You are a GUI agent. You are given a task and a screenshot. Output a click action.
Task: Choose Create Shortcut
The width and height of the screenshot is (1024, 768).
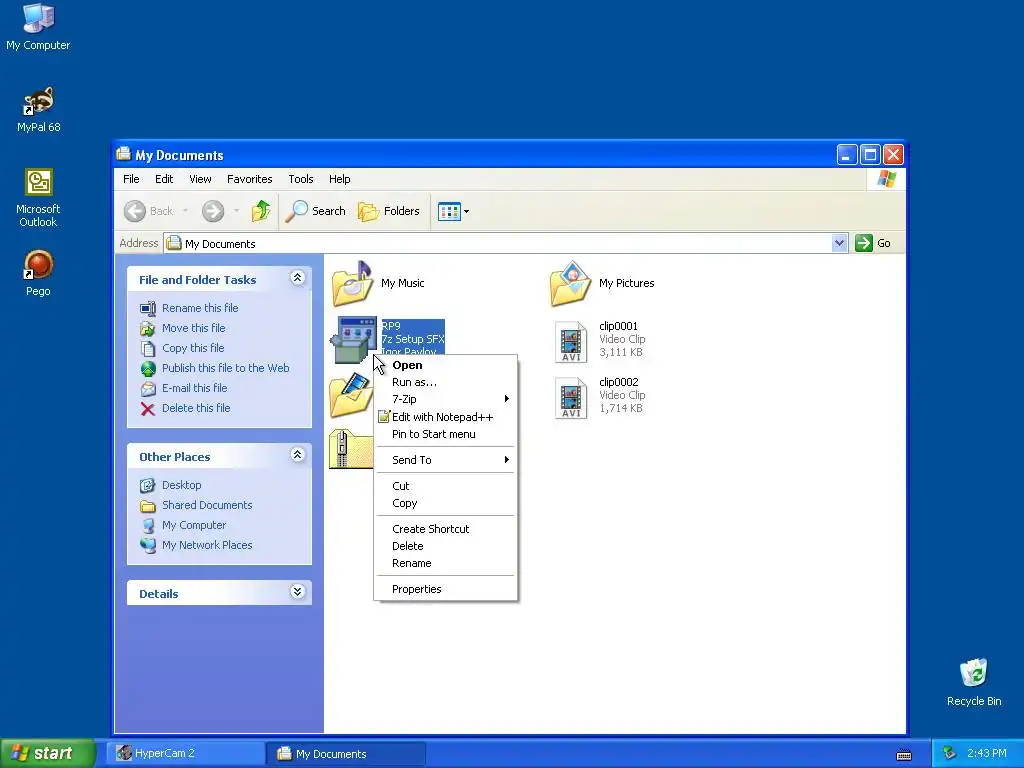click(445, 529)
